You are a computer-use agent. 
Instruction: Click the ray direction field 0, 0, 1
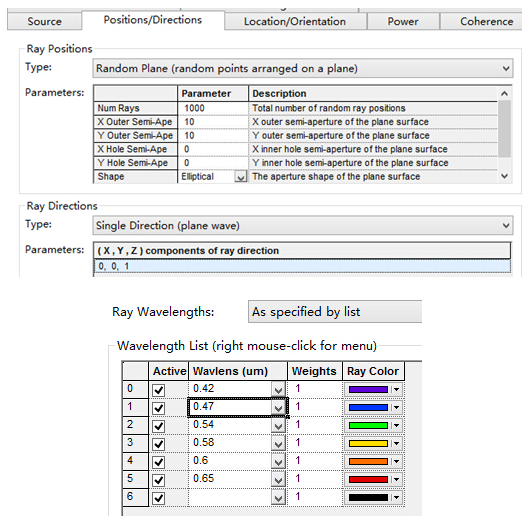pyautogui.click(x=303, y=266)
